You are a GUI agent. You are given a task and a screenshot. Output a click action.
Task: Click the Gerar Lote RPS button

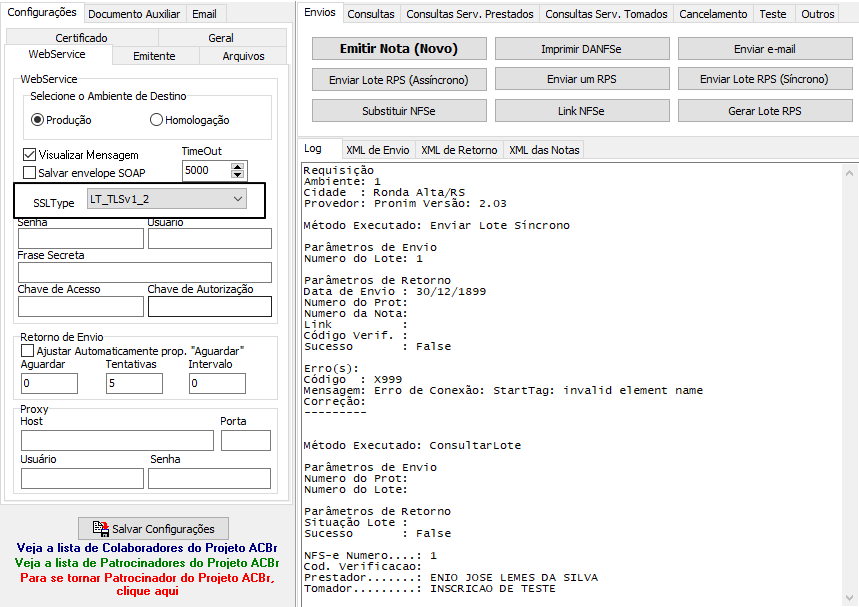pyautogui.click(x=765, y=111)
